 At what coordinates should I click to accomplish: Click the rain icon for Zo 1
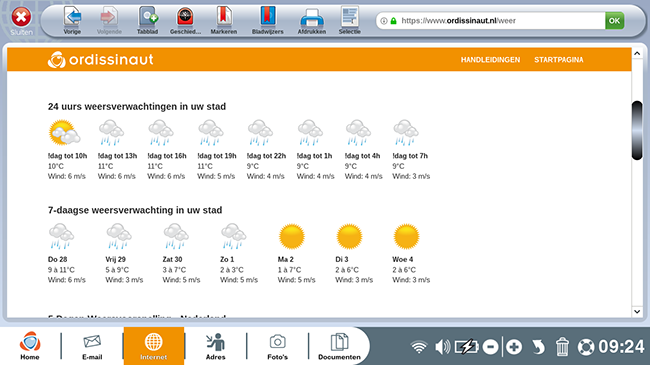click(233, 236)
